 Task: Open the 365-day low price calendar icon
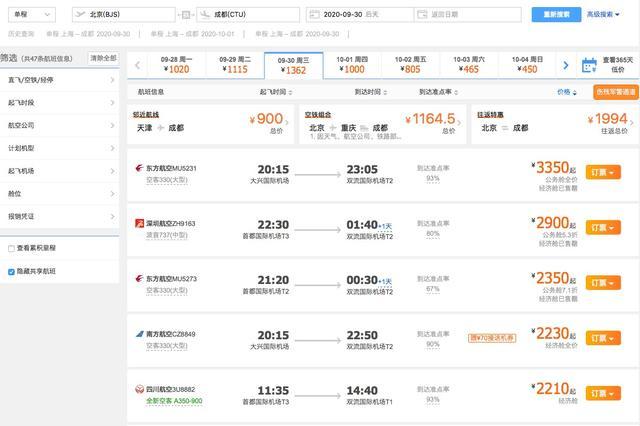coord(589,65)
